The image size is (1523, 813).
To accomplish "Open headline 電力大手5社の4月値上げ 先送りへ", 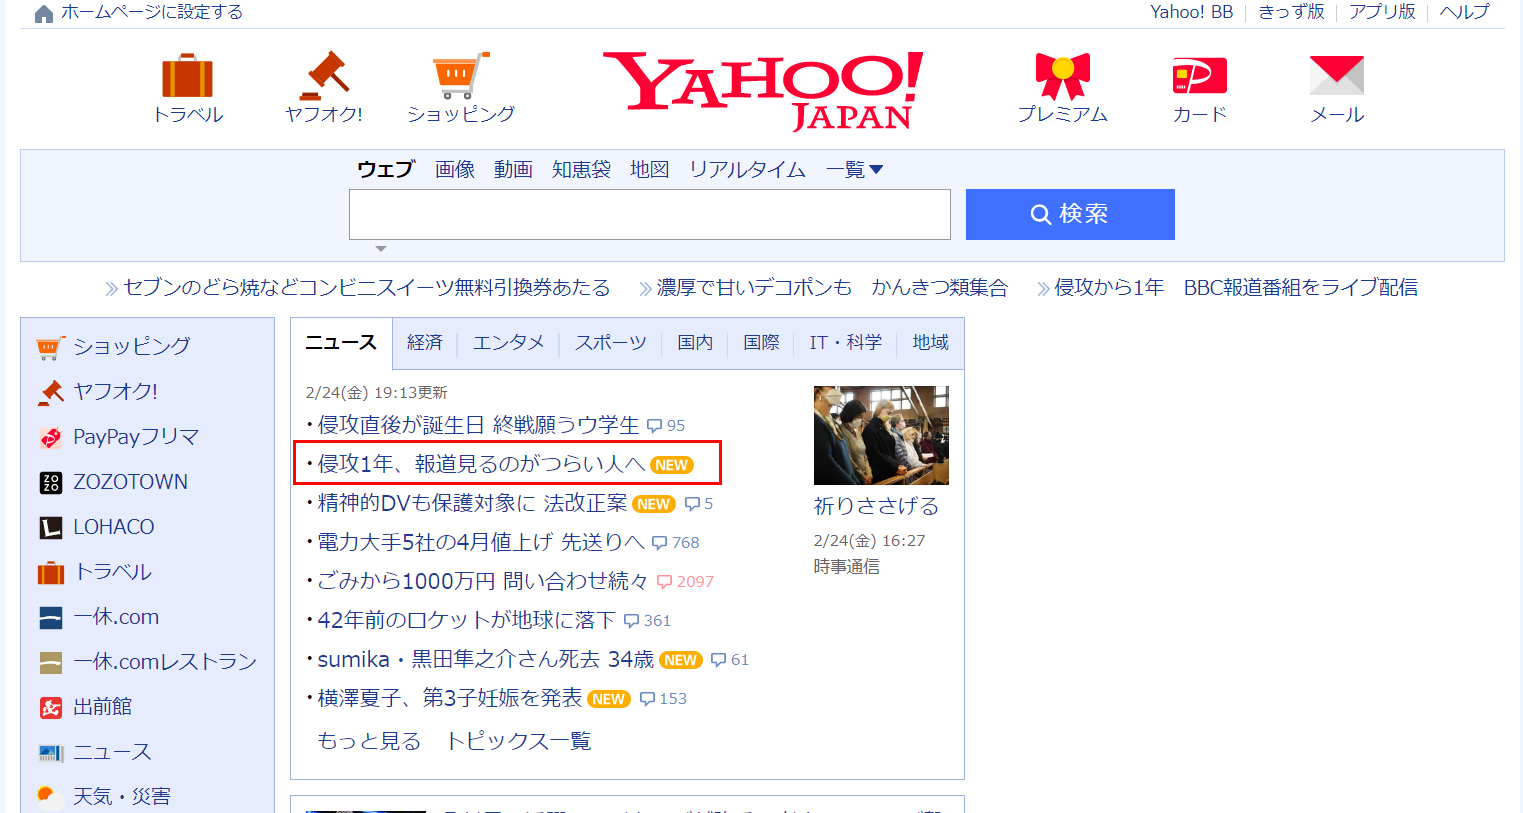I will pos(481,542).
